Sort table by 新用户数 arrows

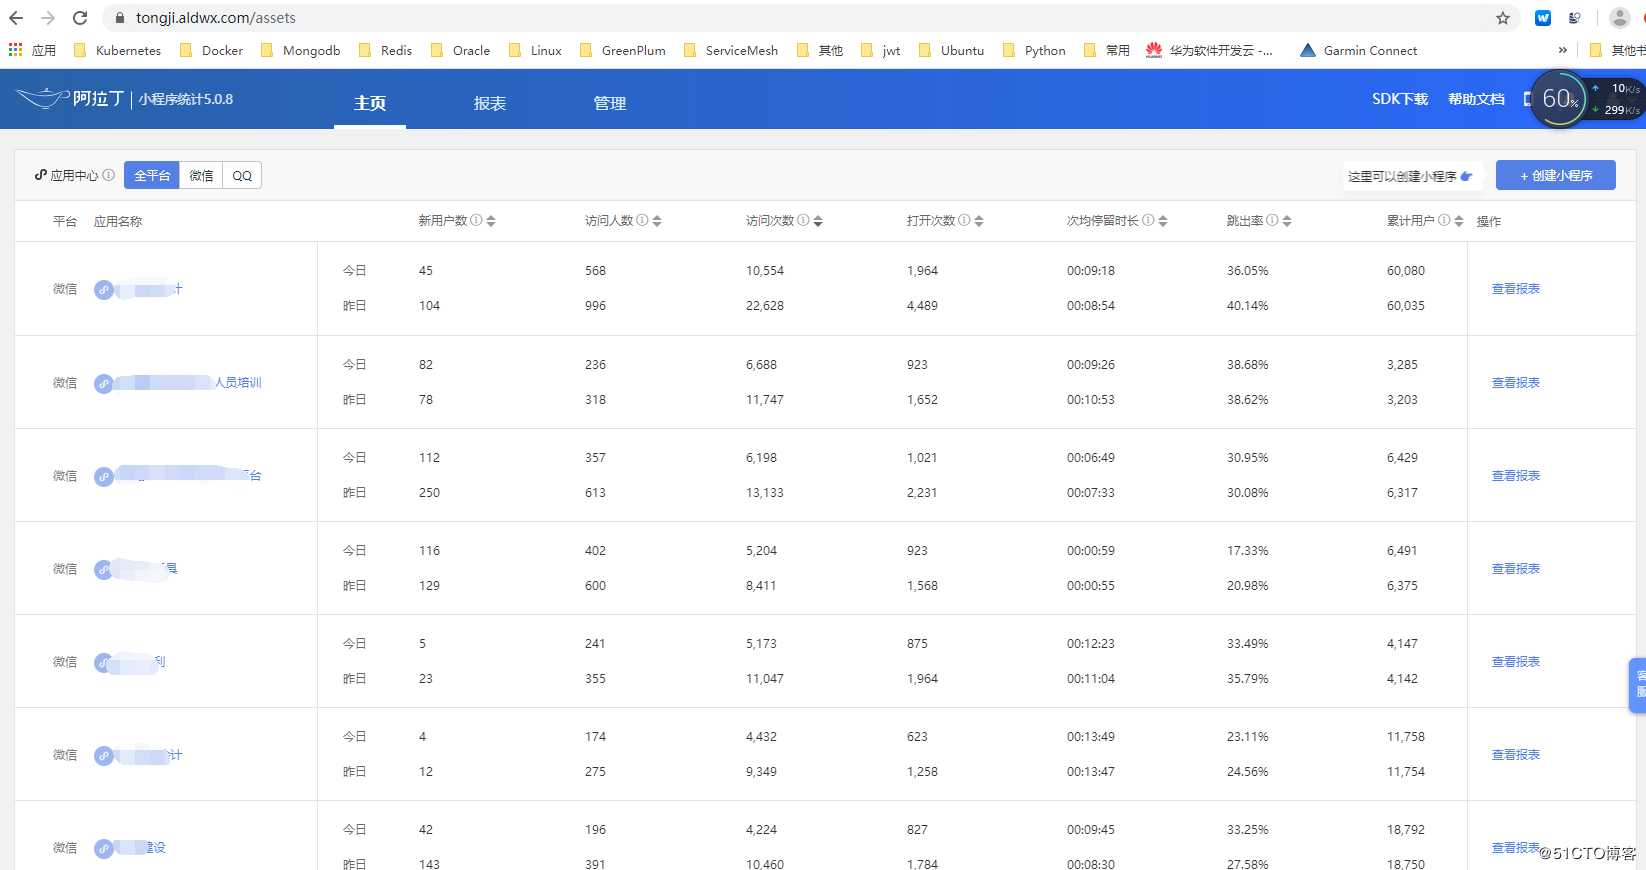click(491, 221)
